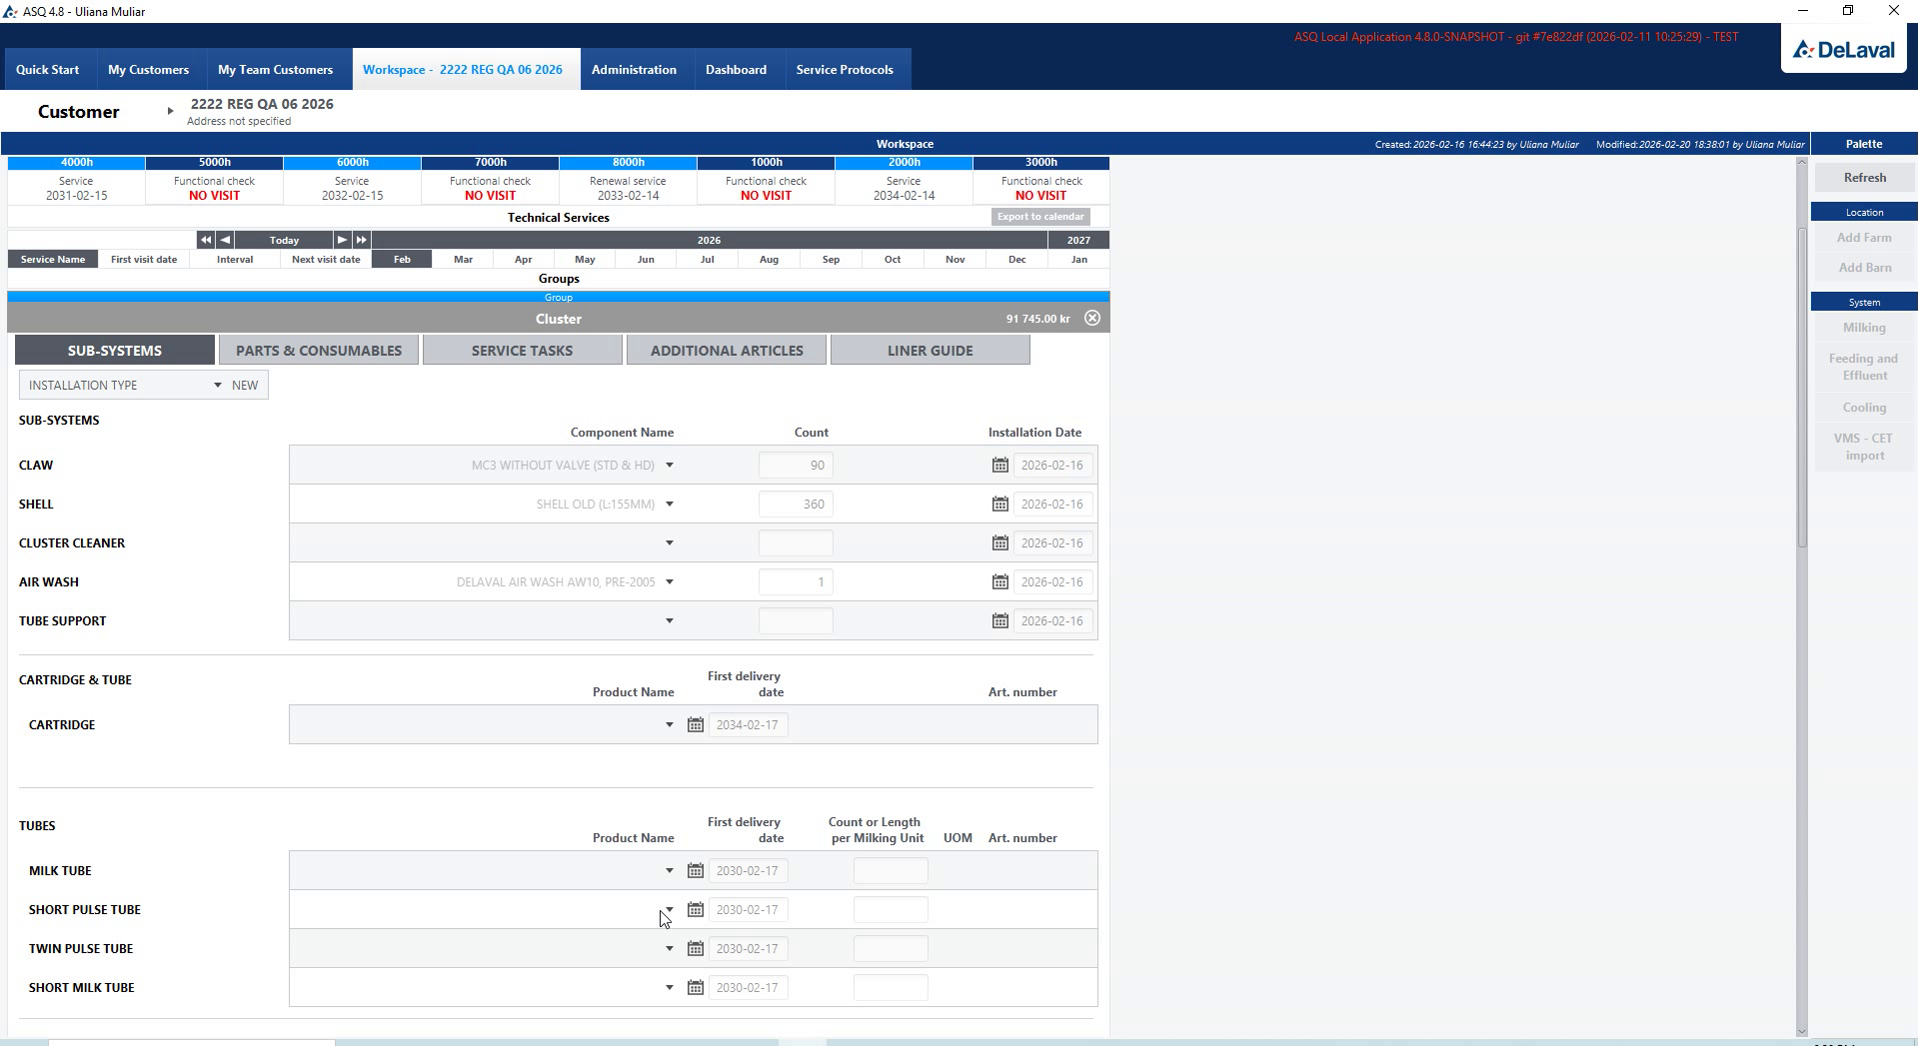The height and width of the screenshot is (1046, 1918).
Task: Click Export to calendar button
Action: (1040, 217)
